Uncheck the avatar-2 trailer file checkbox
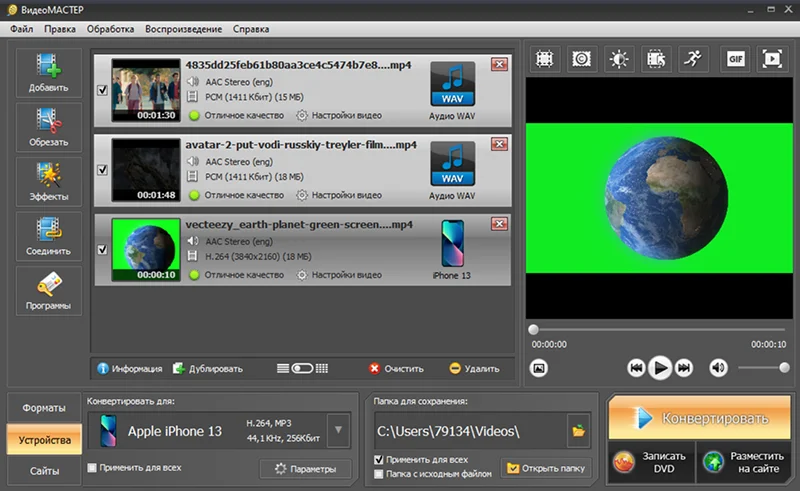800x491 pixels. (x=103, y=170)
